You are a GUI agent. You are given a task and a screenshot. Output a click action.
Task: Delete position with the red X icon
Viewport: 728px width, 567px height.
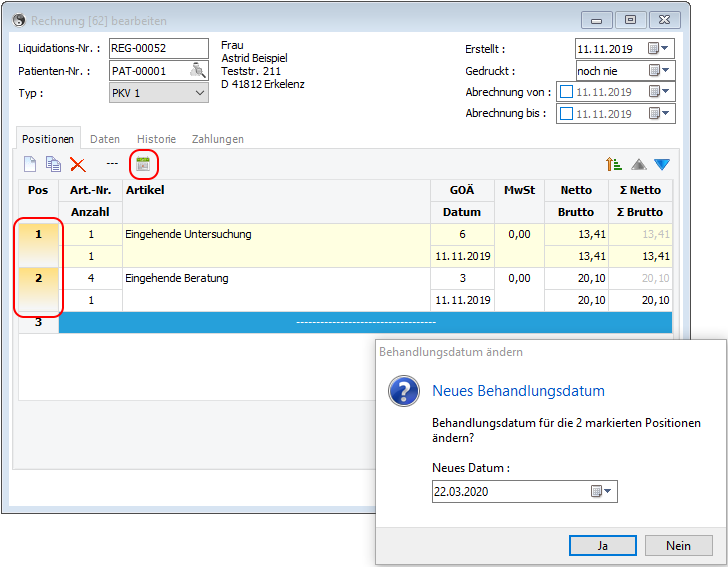click(78, 164)
